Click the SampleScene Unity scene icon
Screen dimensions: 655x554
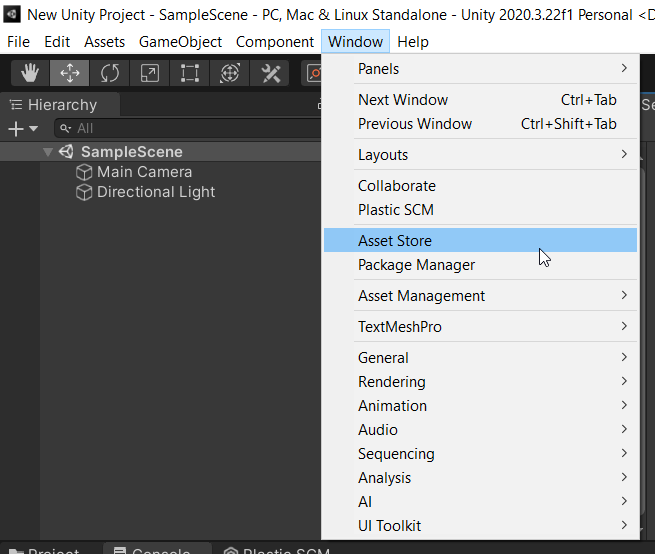pos(66,152)
